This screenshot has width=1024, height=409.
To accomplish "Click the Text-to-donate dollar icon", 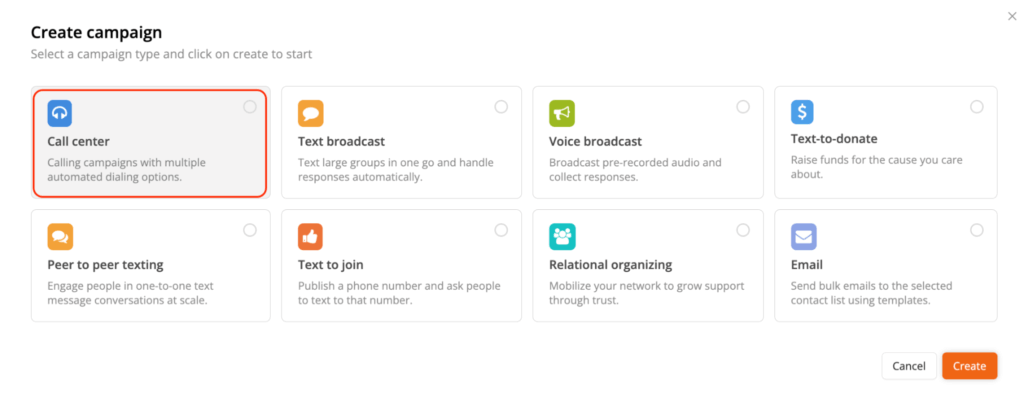I will pyautogui.click(x=803, y=111).
